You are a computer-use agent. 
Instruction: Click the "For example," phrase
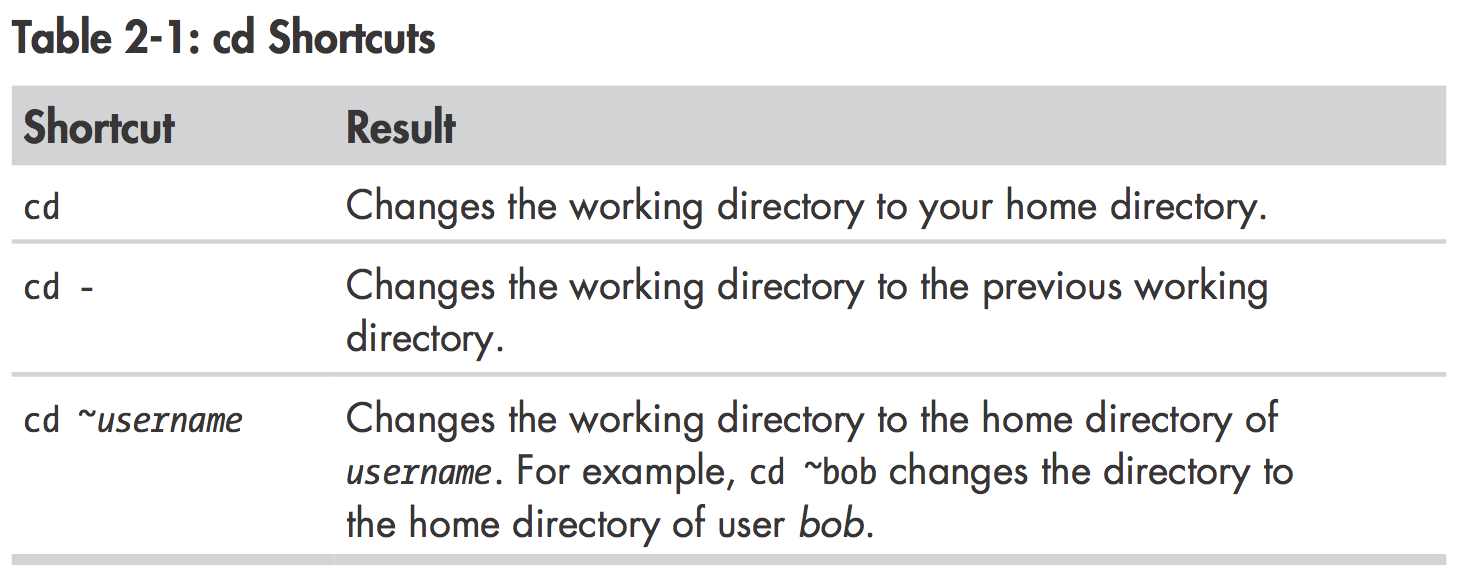pos(624,472)
